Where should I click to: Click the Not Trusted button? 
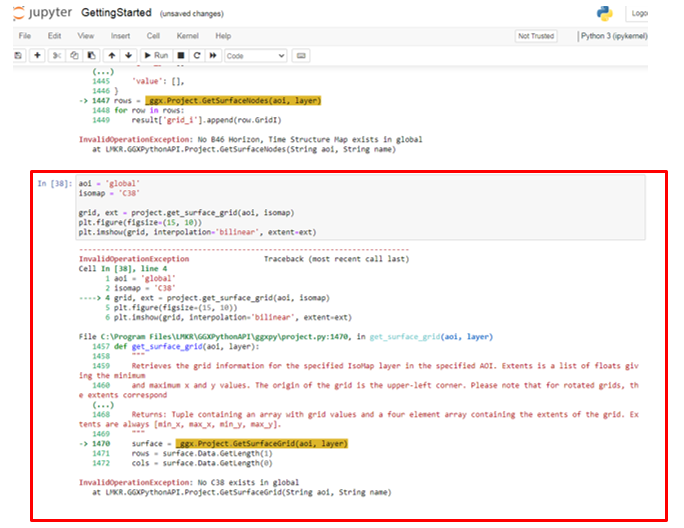click(x=536, y=36)
